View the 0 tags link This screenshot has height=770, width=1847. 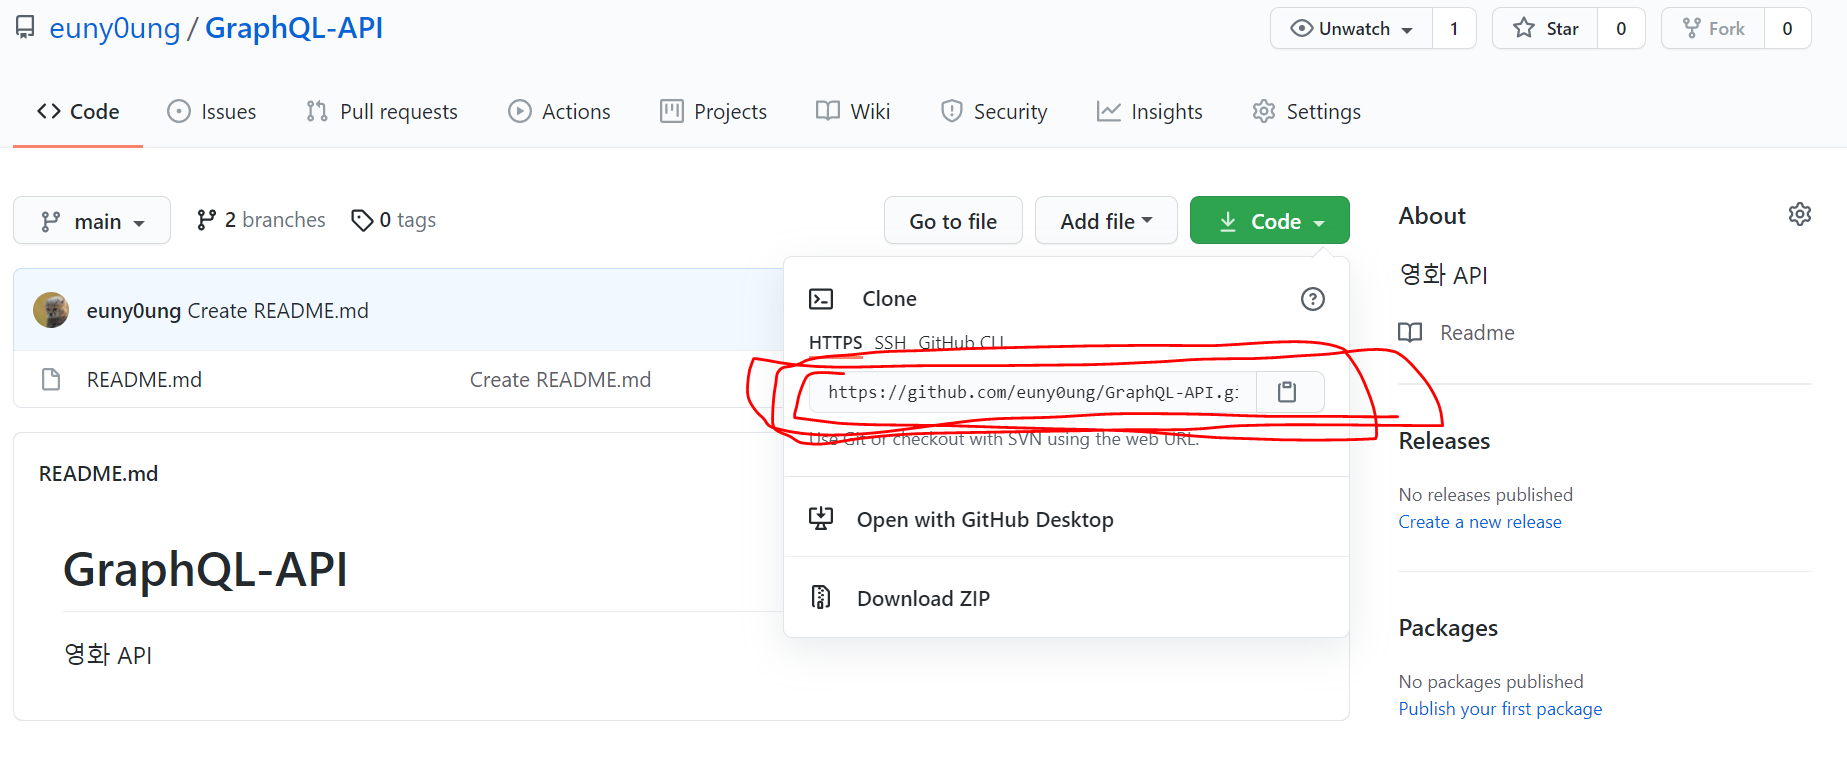pos(393,220)
